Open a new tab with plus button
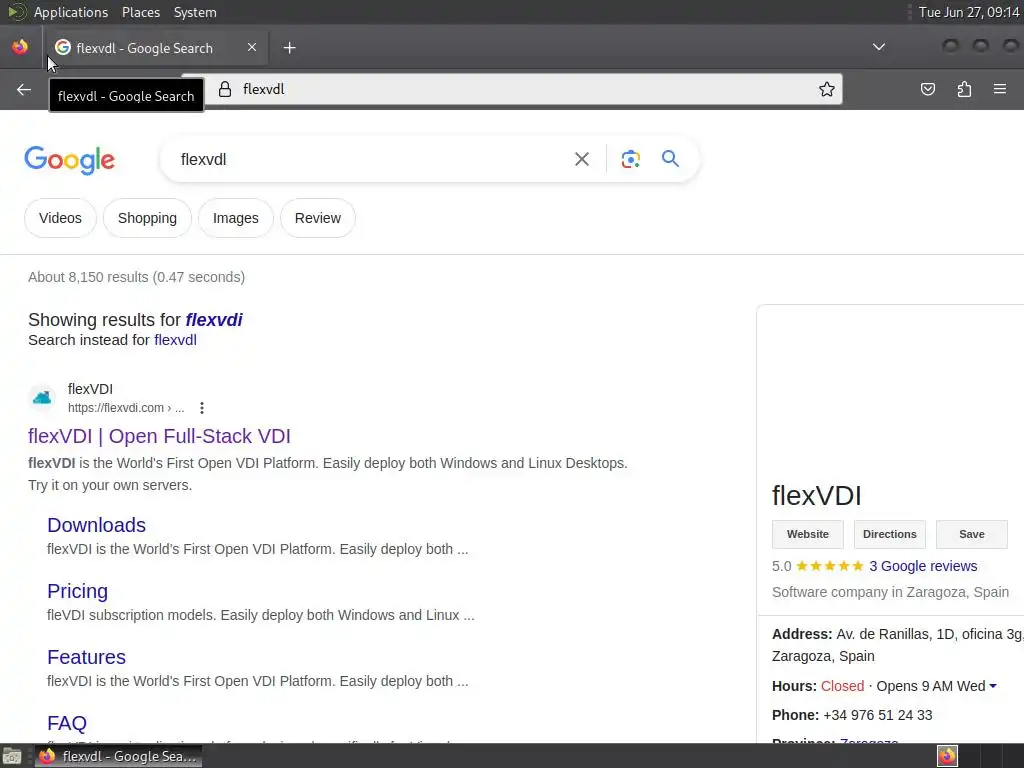The height and width of the screenshot is (768, 1024). (x=289, y=48)
